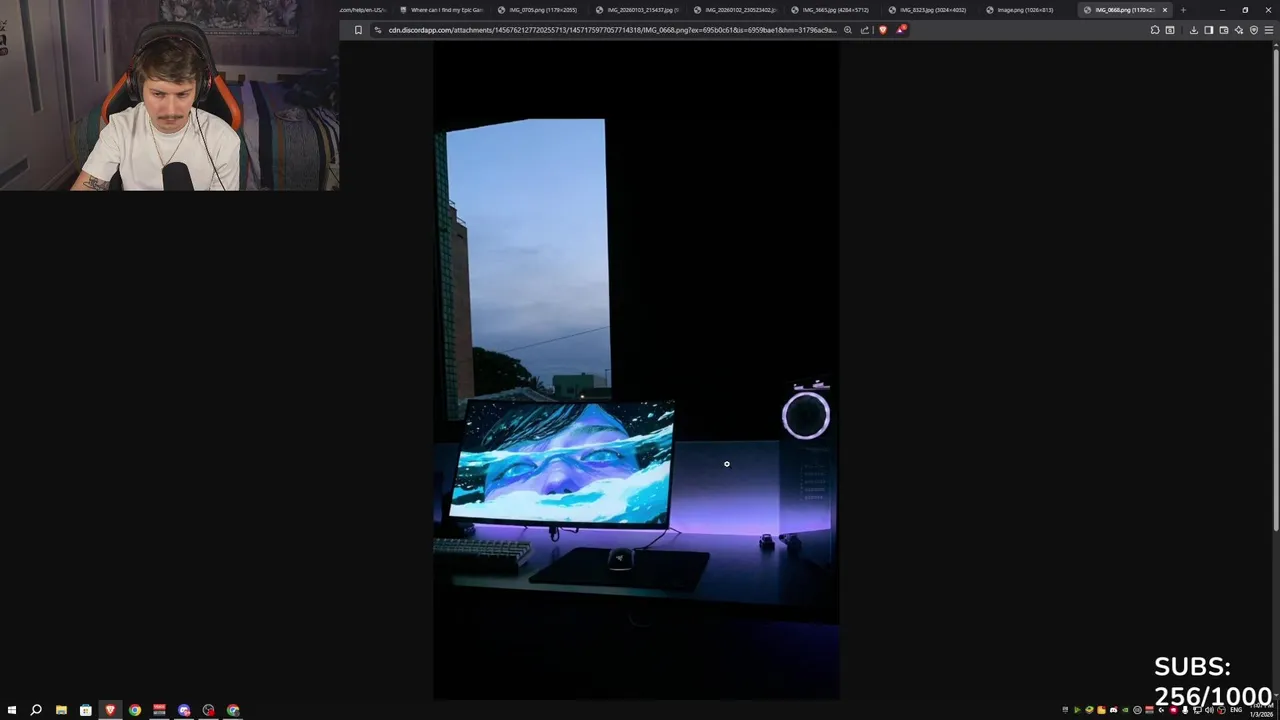Open File Explorer from the taskbar
This screenshot has height=720, width=1280.
pos(61,710)
